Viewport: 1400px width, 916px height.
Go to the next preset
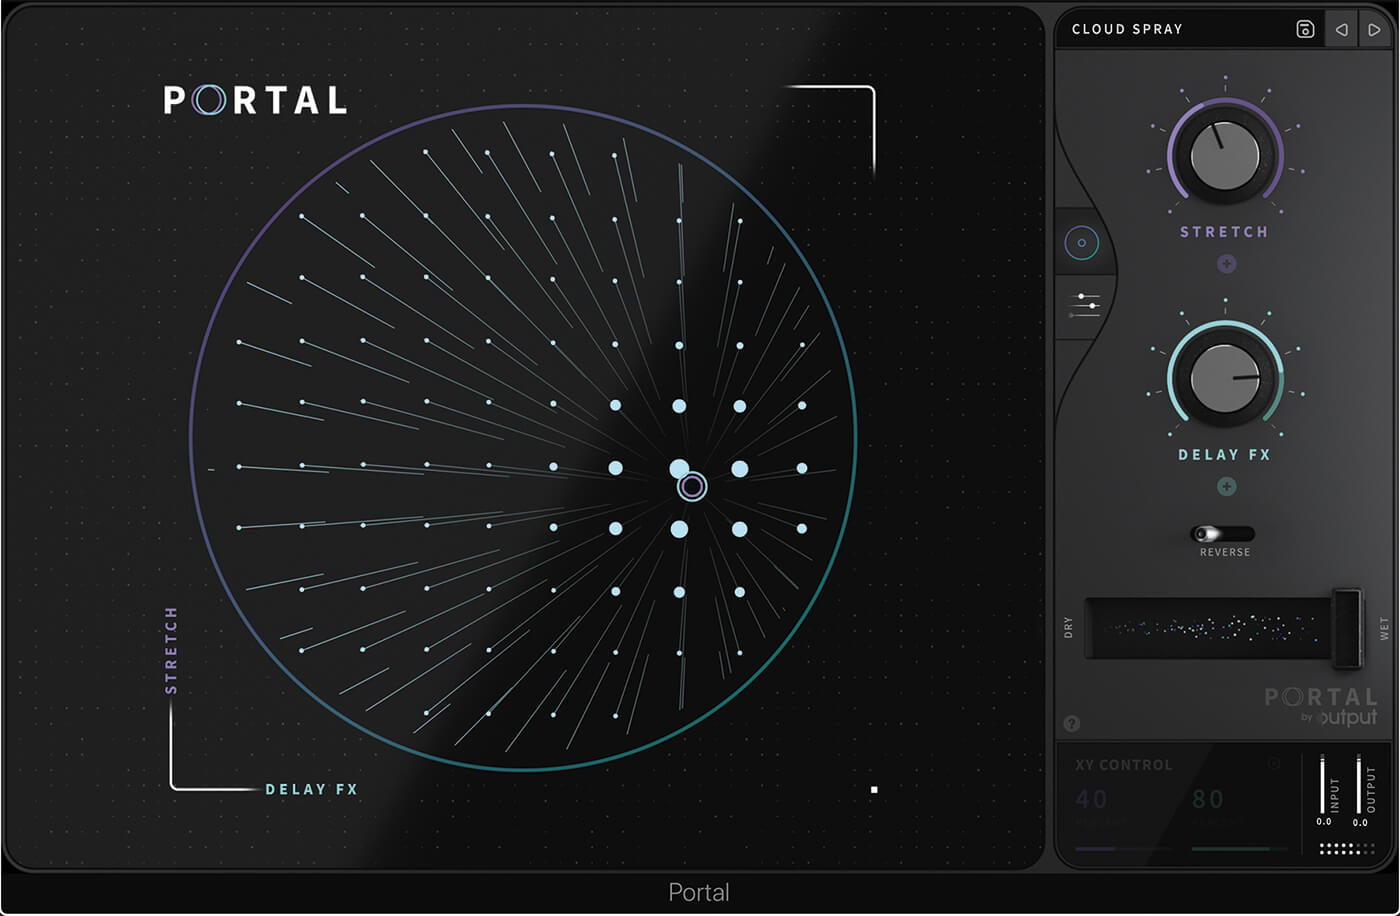[1374, 29]
